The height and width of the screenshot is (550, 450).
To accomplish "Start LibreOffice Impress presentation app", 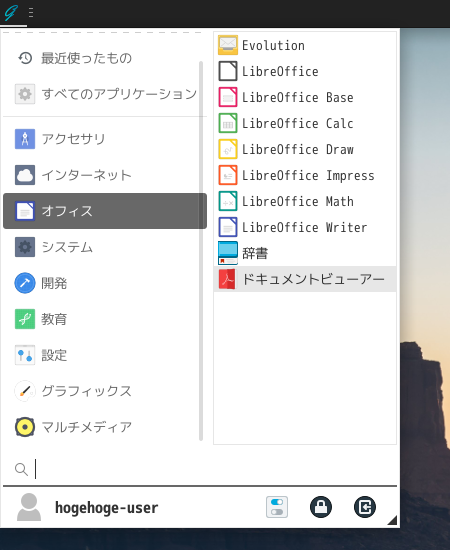I will coord(305,175).
